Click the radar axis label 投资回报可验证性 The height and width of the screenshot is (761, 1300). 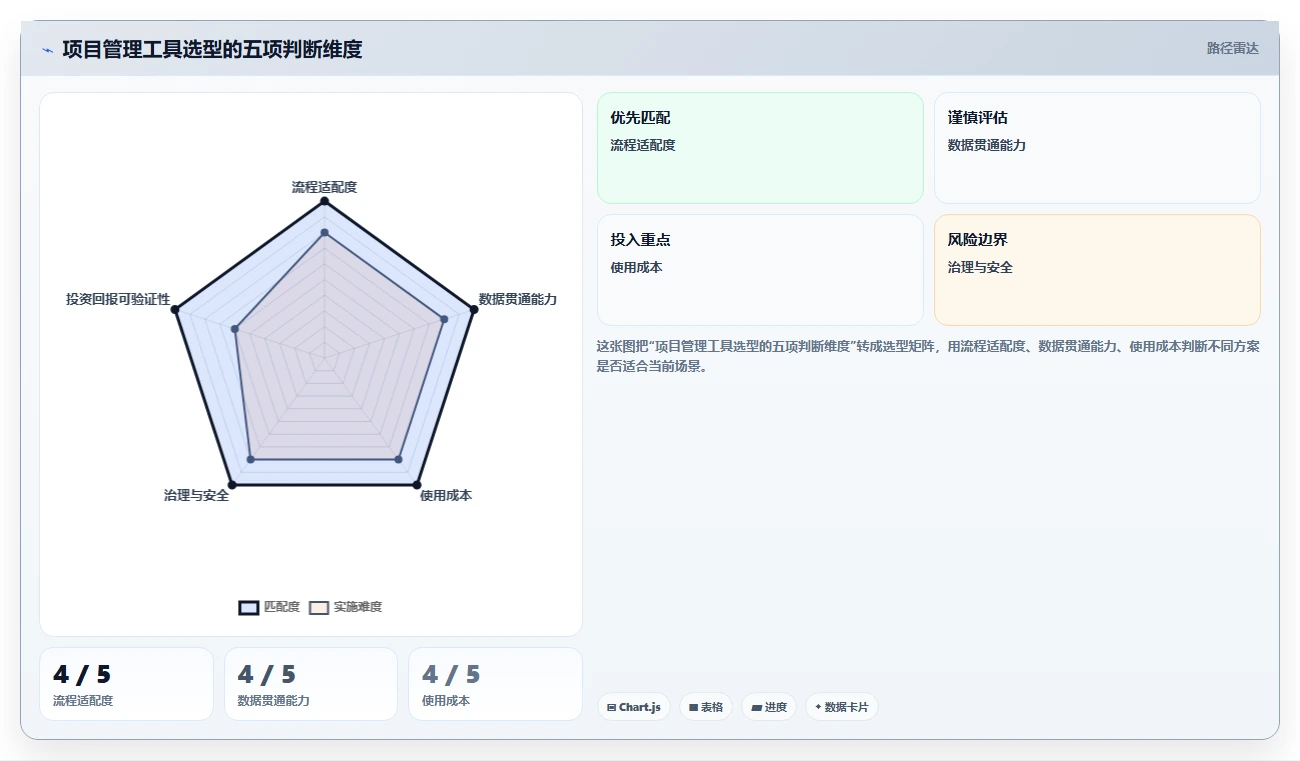point(119,299)
